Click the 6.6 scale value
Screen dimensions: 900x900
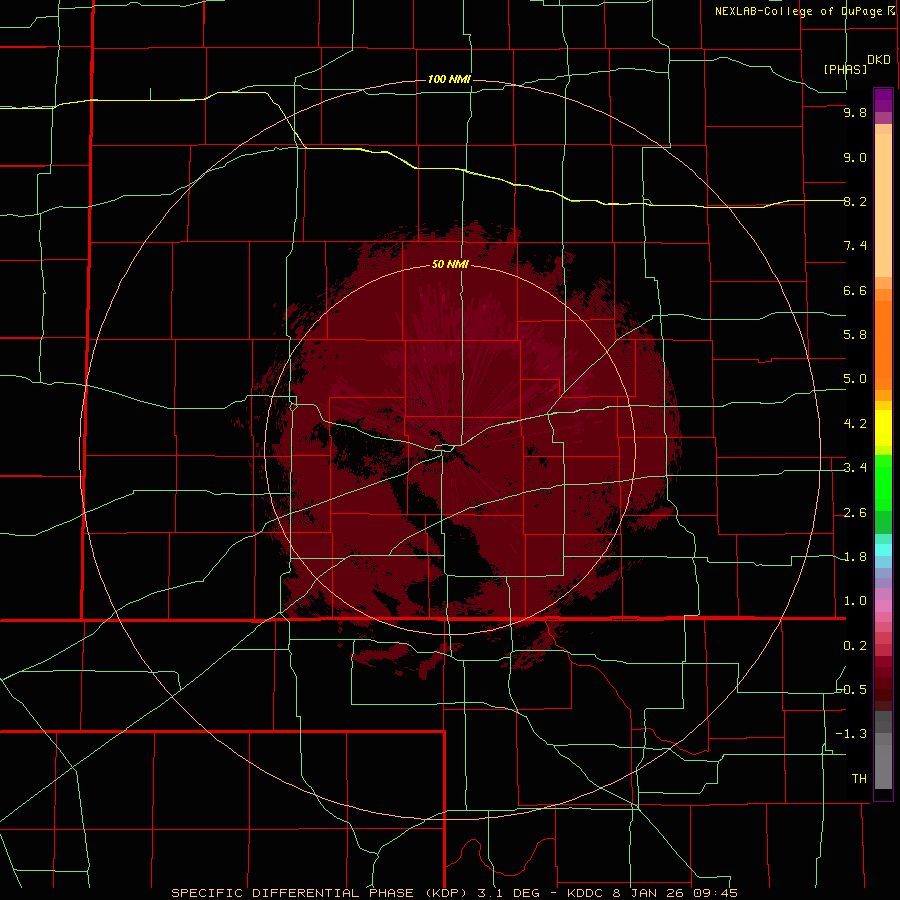[x=855, y=290]
